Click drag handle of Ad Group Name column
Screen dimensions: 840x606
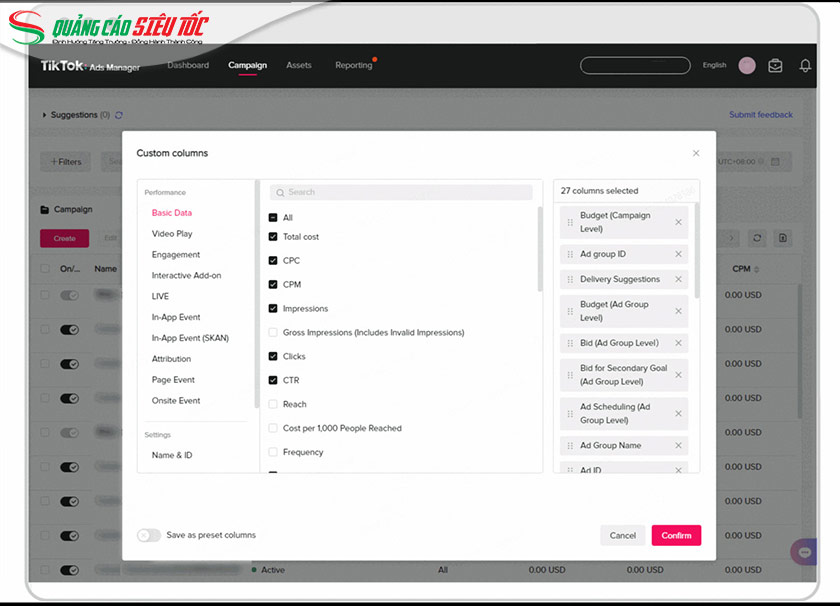570,446
